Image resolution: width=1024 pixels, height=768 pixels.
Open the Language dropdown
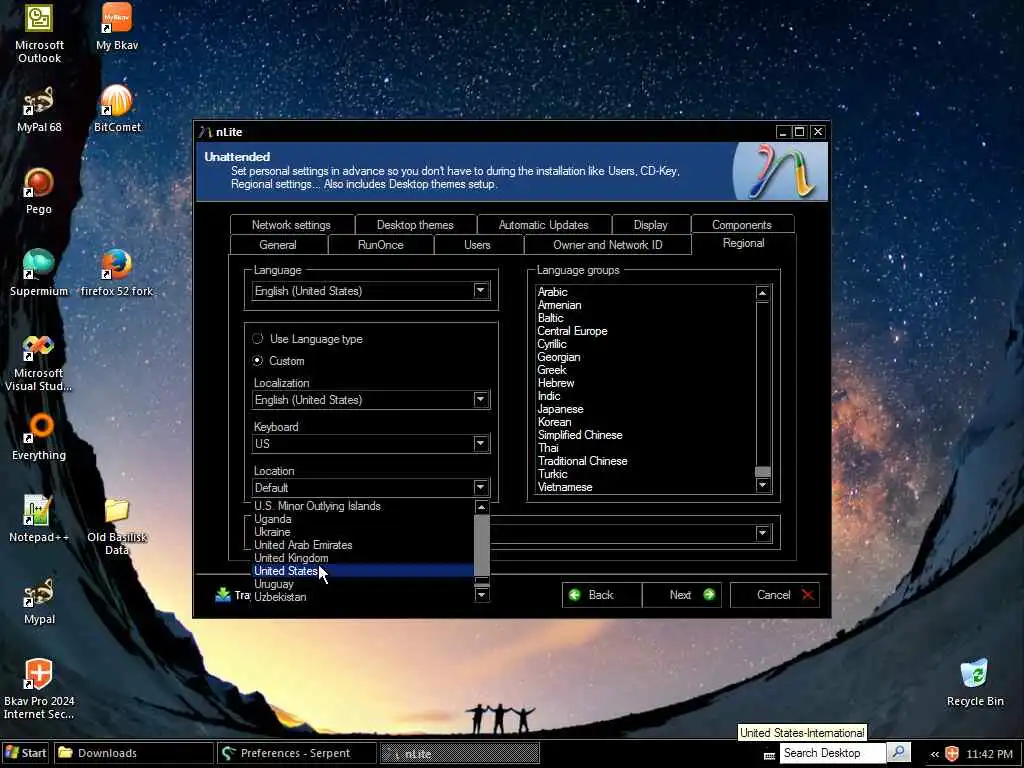point(371,291)
